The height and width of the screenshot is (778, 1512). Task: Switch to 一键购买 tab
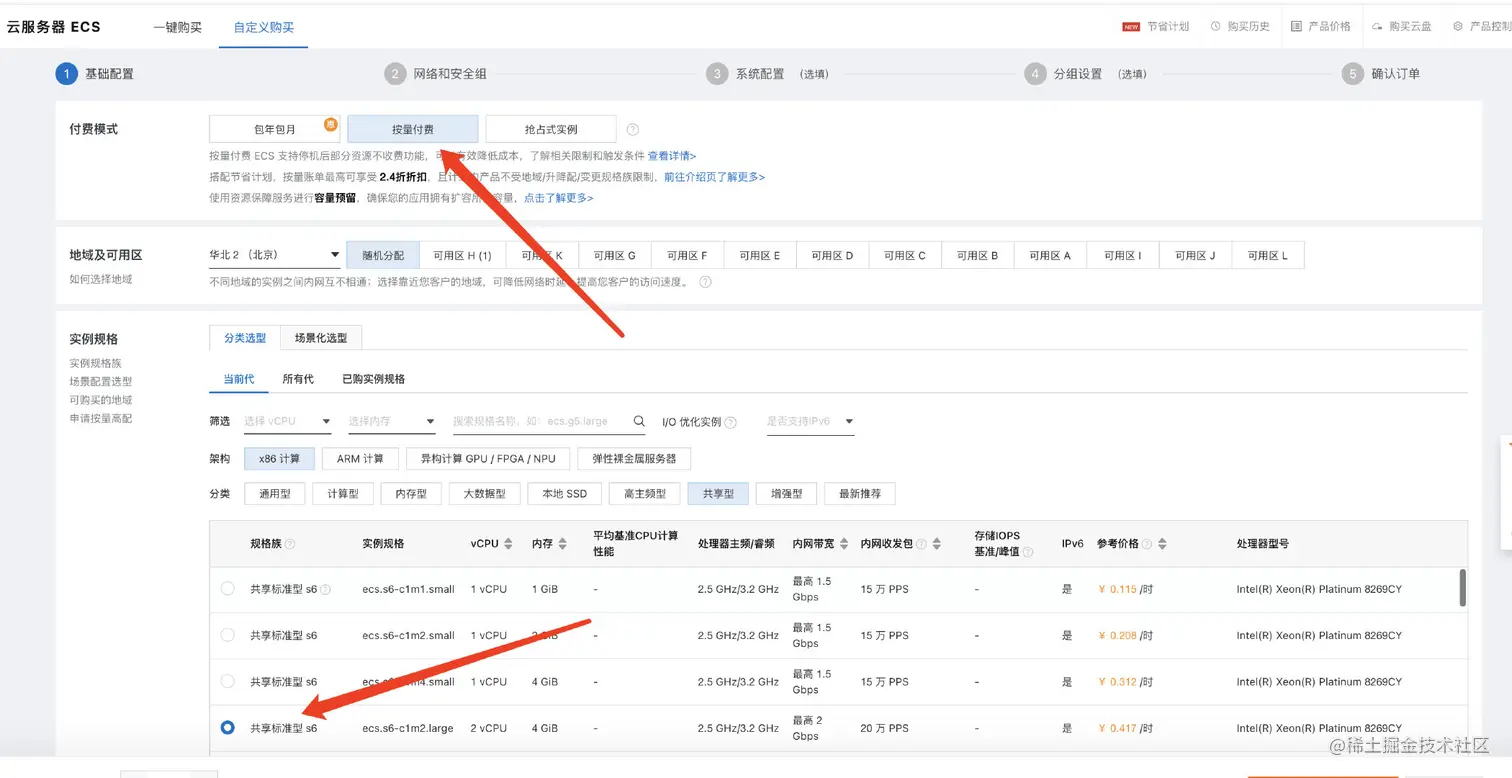[x=177, y=27]
